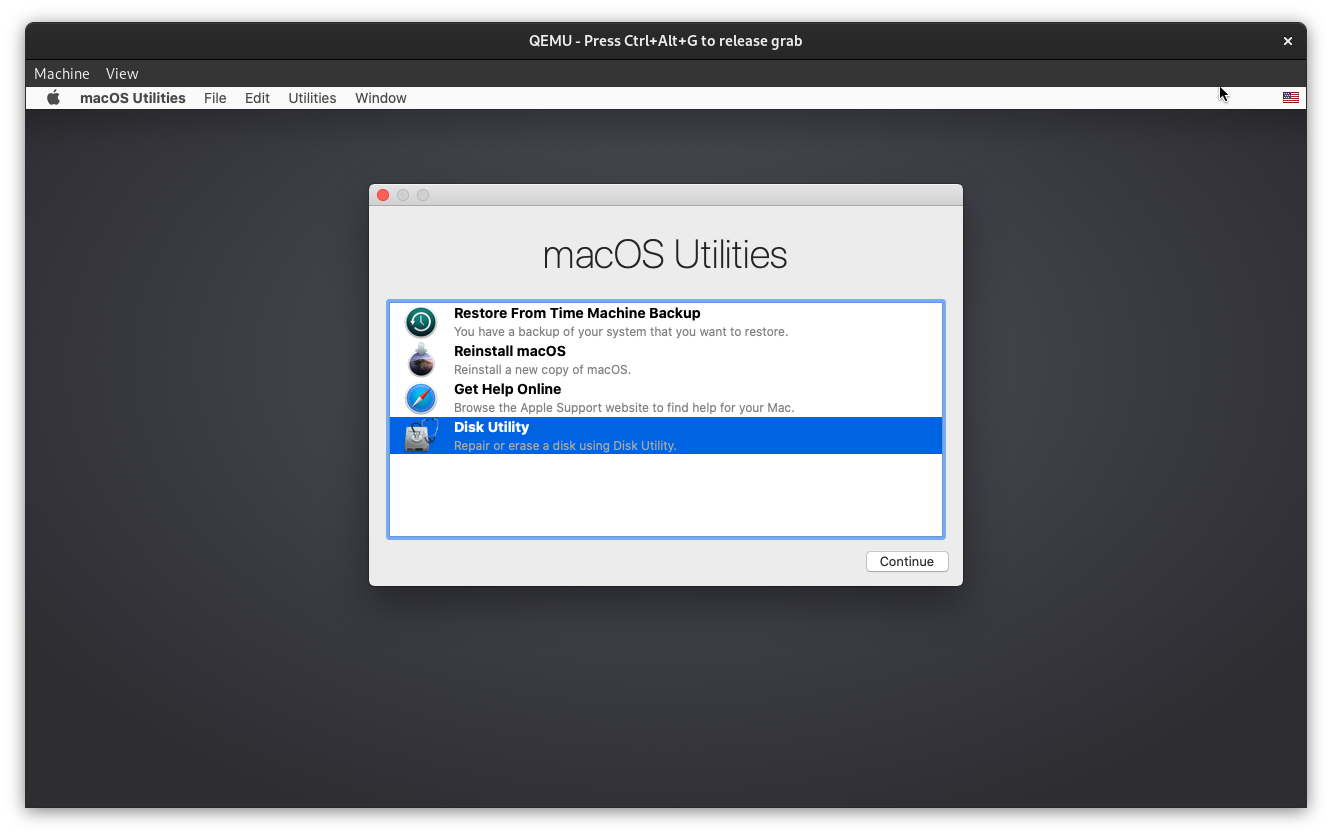Screen dimensions: 1332x836
Task: Open the QEMU View menu
Action: point(122,73)
